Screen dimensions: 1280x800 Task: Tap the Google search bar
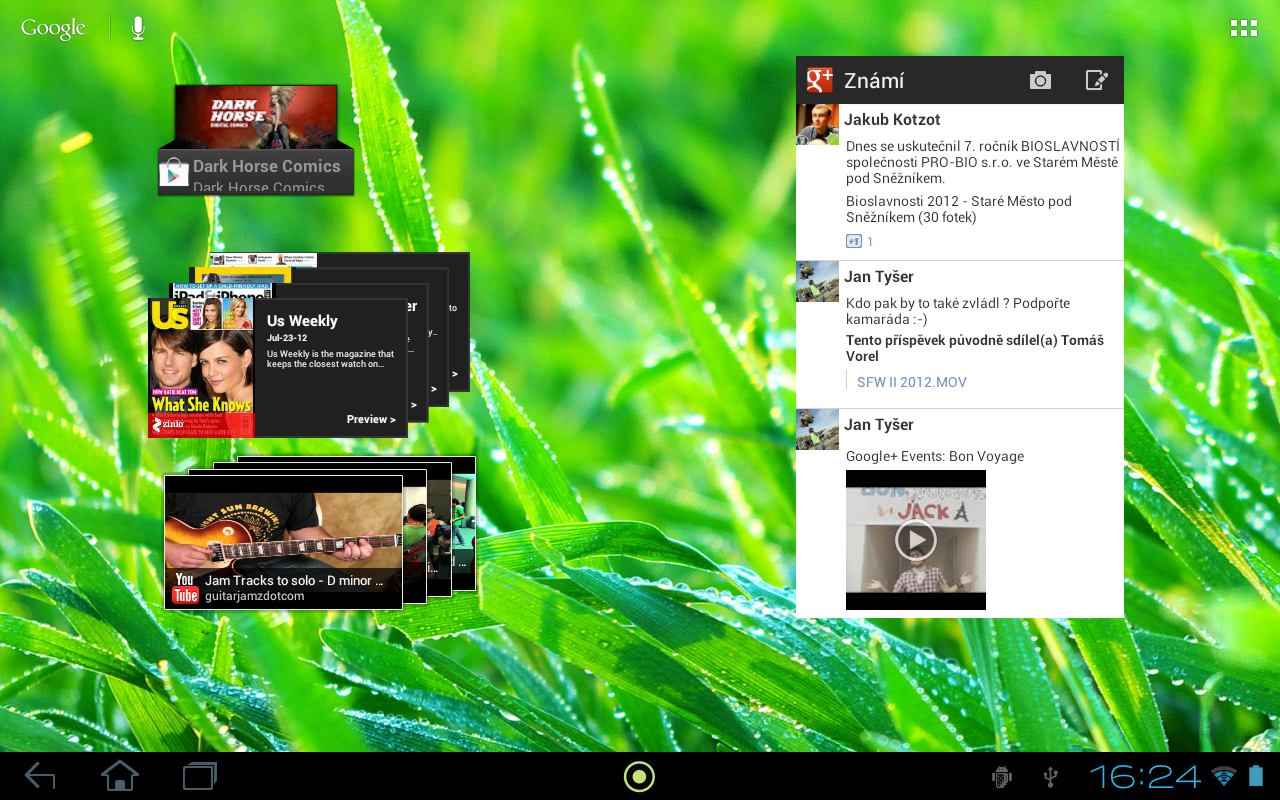(x=52, y=27)
